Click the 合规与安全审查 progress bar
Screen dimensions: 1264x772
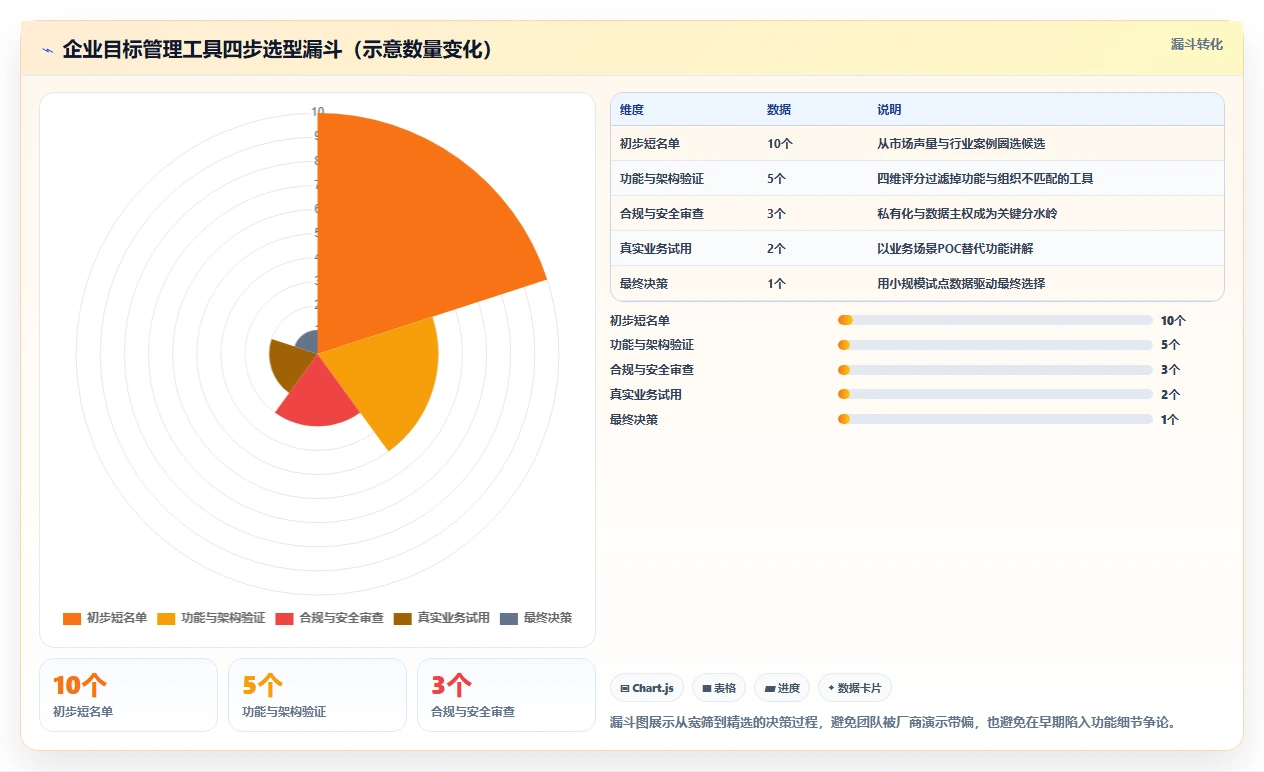995,370
